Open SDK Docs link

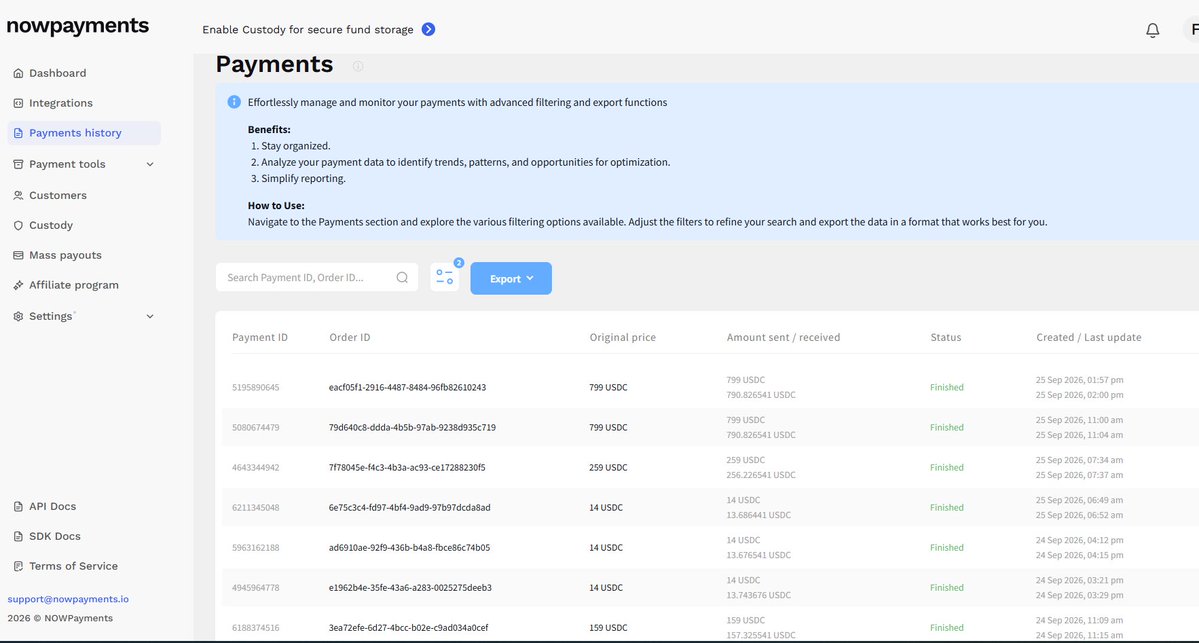tap(54, 537)
